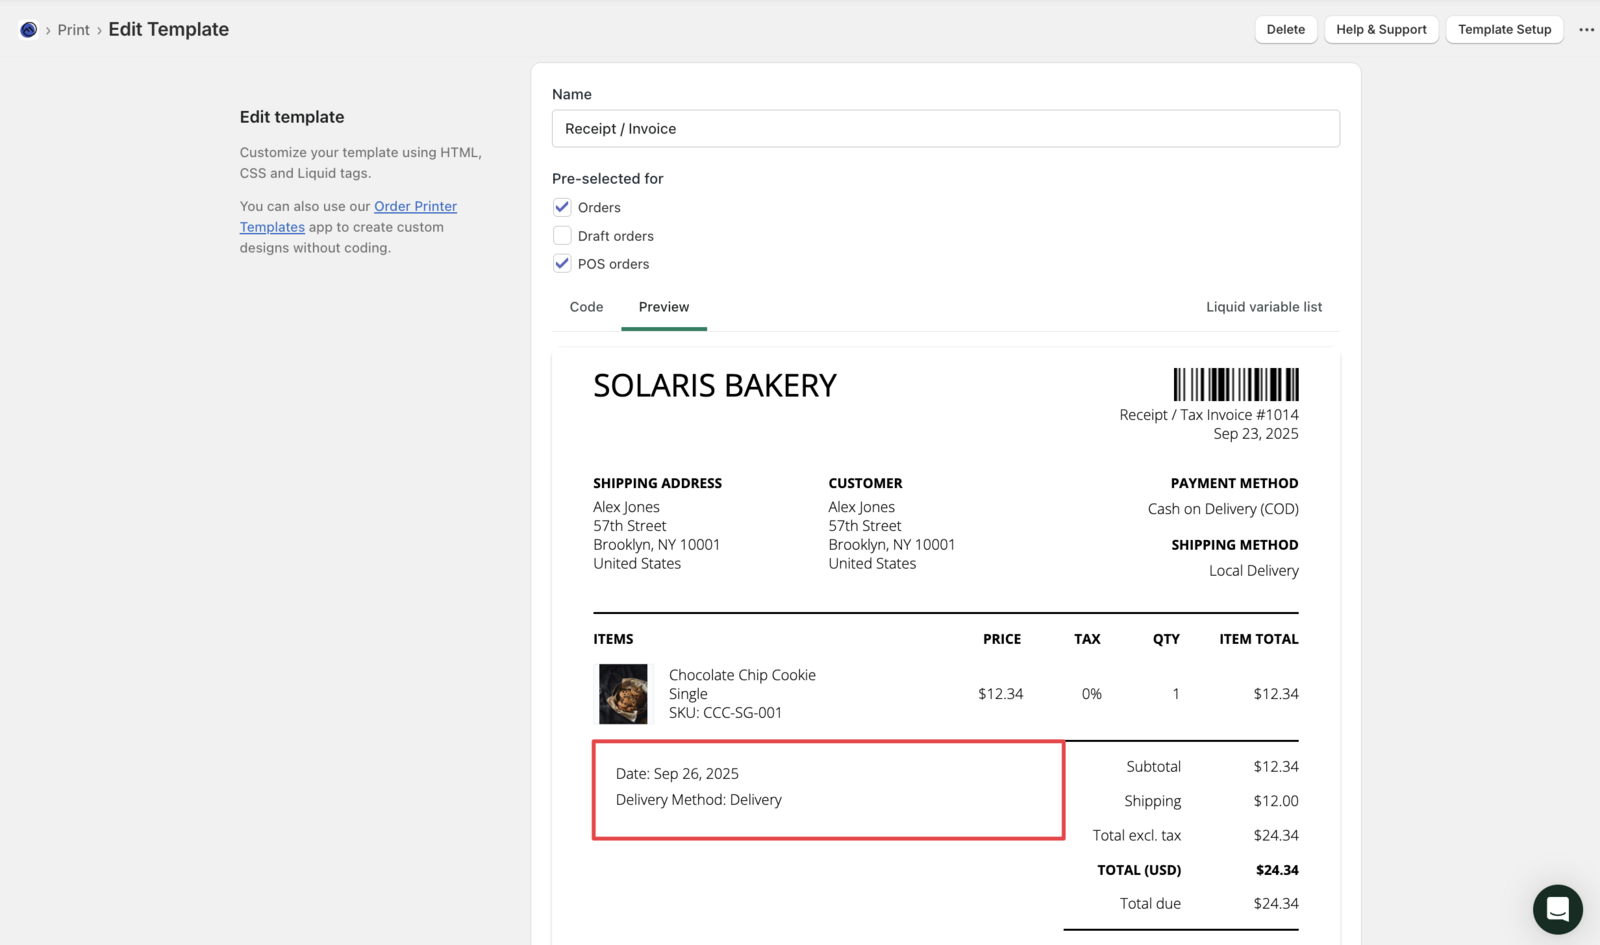This screenshot has height=945, width=1600.
Task: Click the Delete button
Action: coord(1285,30)
